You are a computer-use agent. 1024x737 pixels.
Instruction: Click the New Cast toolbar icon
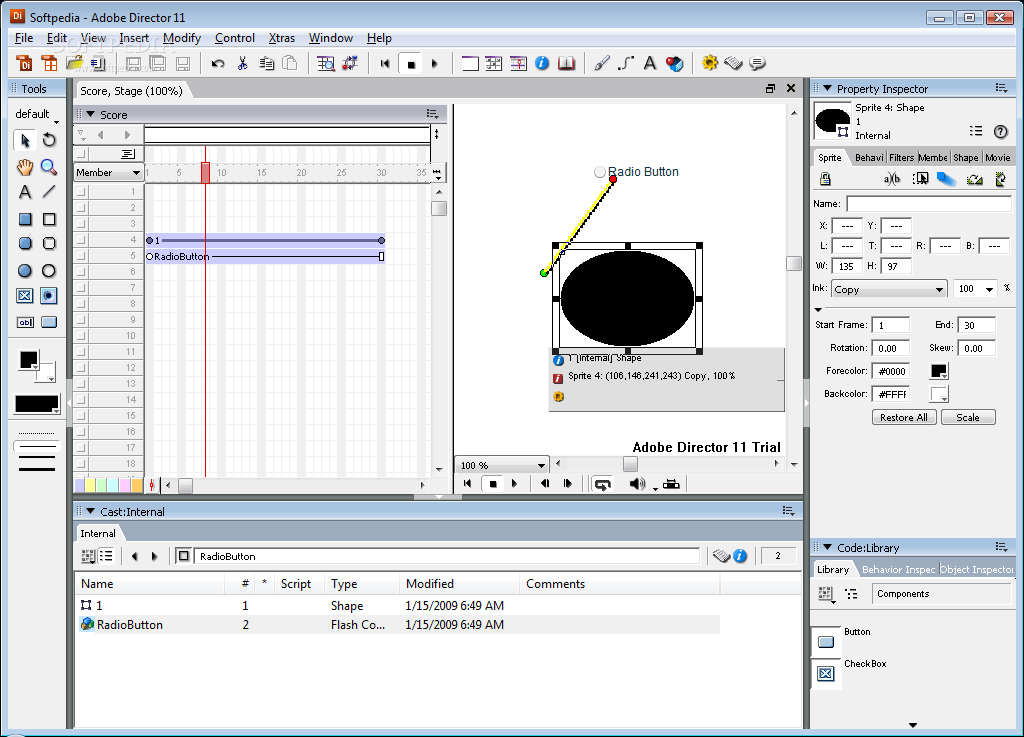pyautogui.click(x=49, y=63)
